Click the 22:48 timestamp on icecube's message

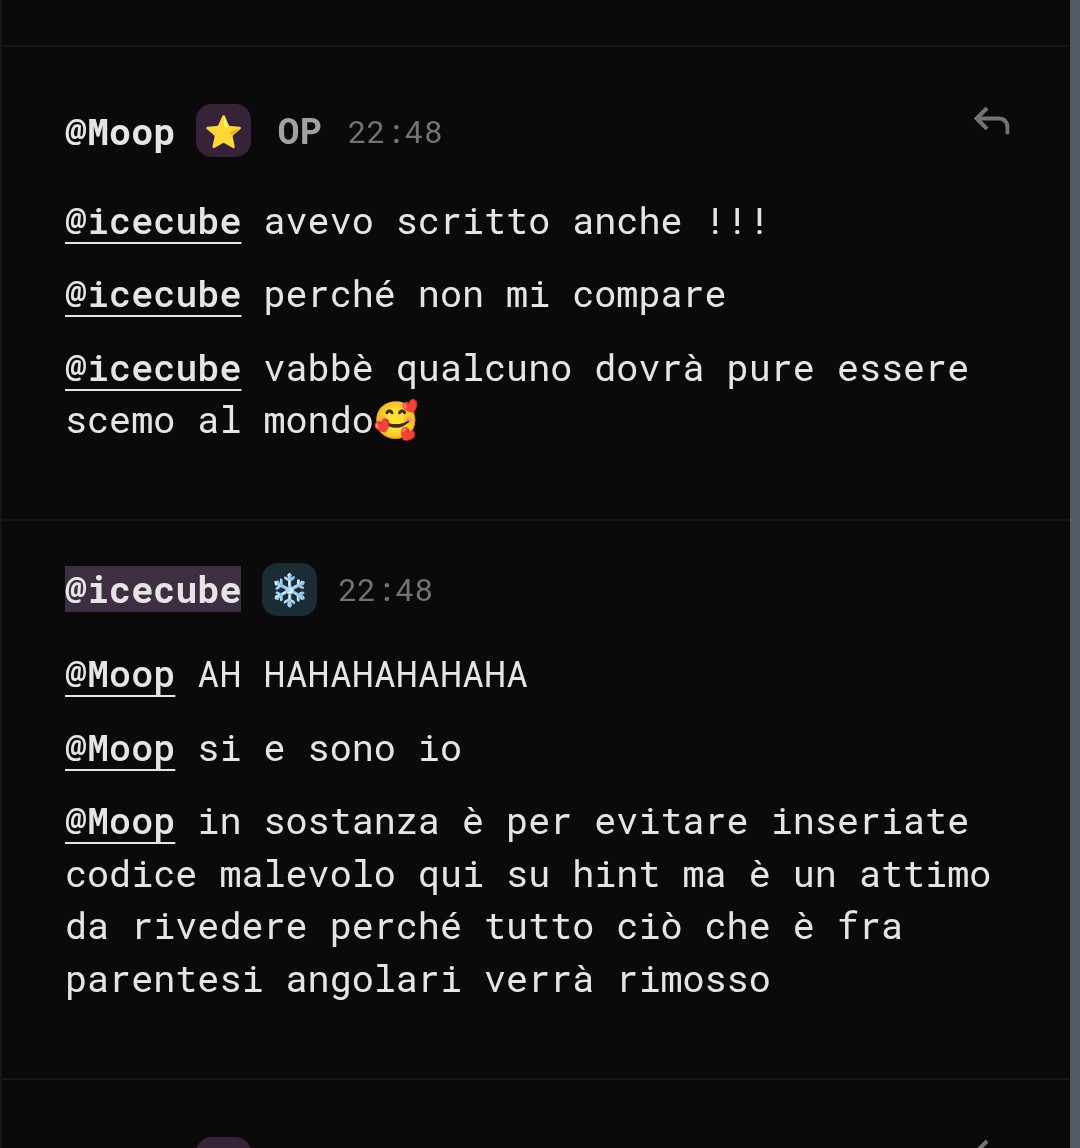pos(385,591)
